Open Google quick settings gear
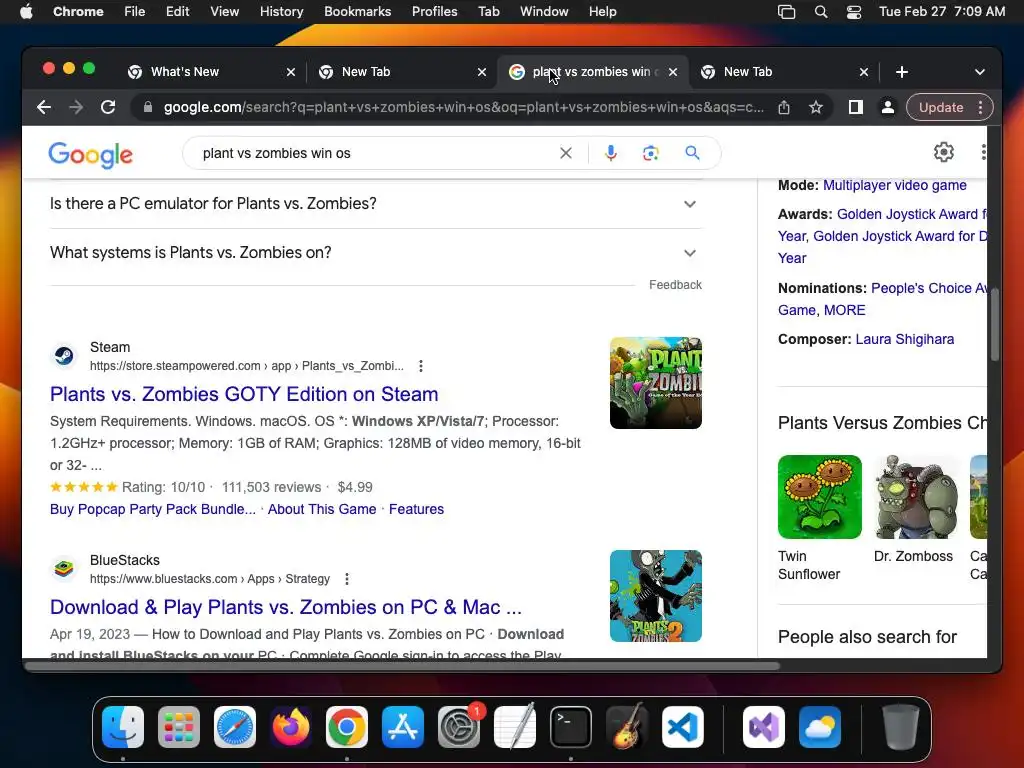 pyautogui.click(x=944, y=152)
